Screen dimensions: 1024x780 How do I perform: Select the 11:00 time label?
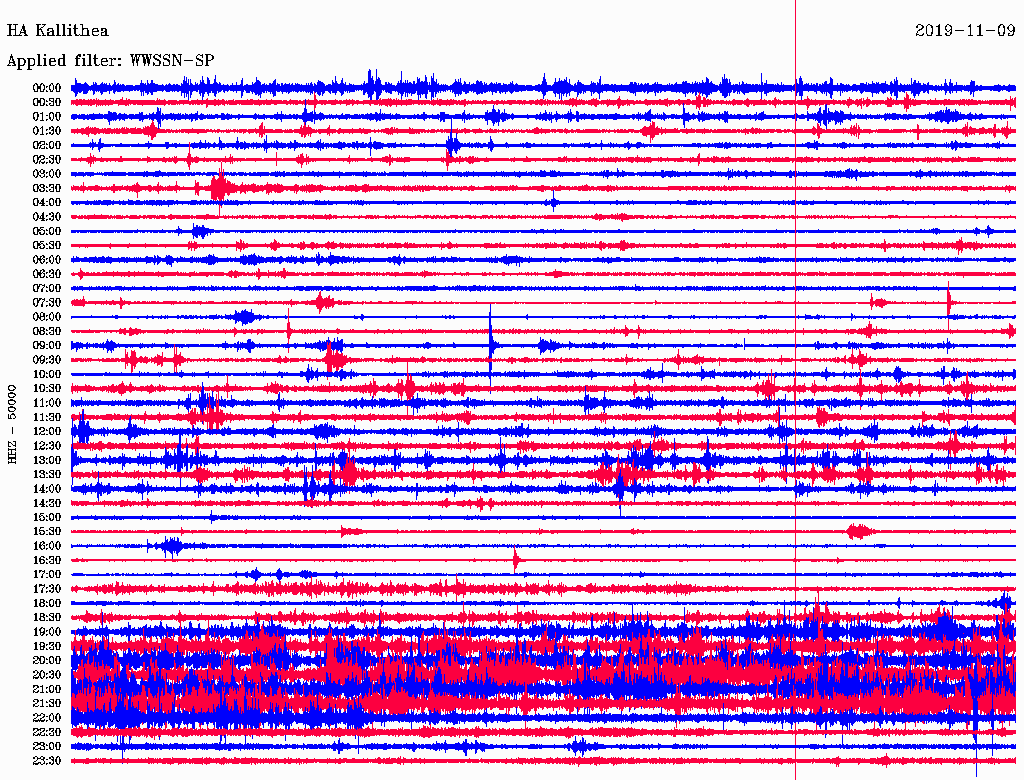click(47, 403)
